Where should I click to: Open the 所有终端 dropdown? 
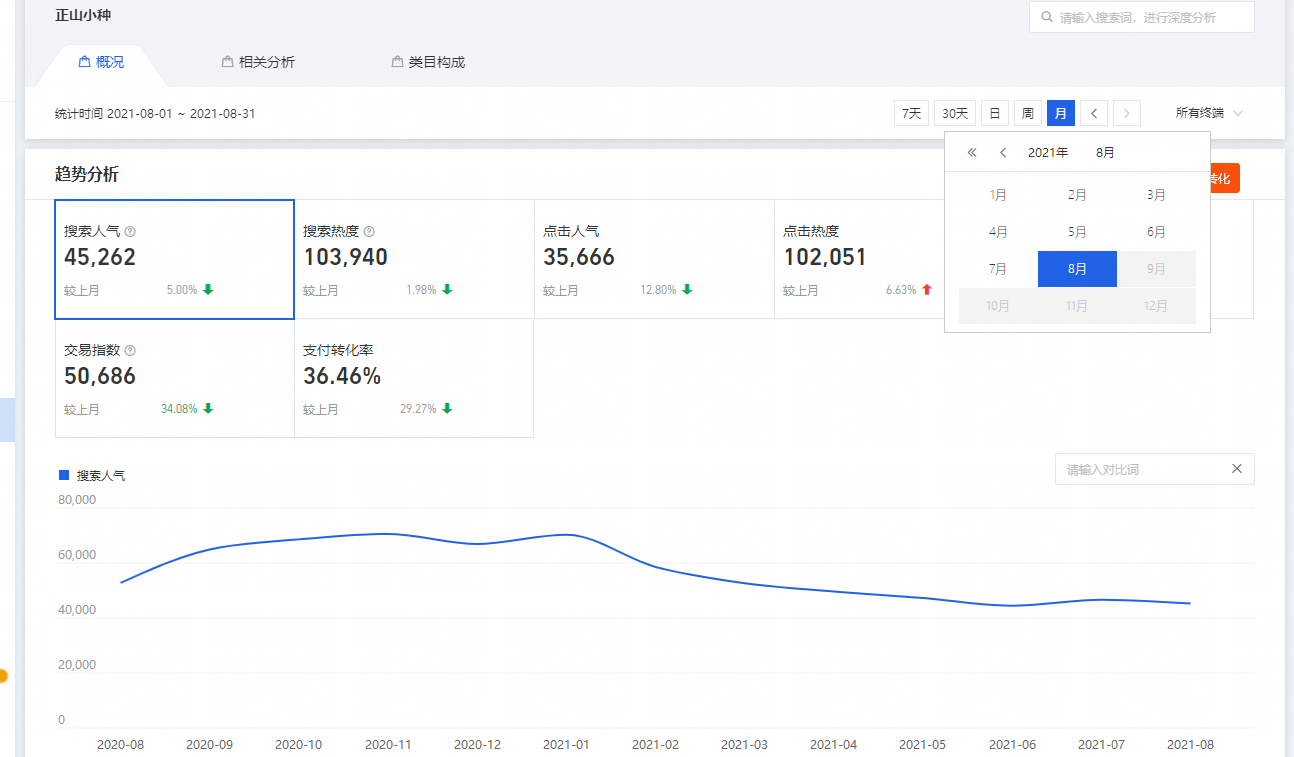point(1209,113)
